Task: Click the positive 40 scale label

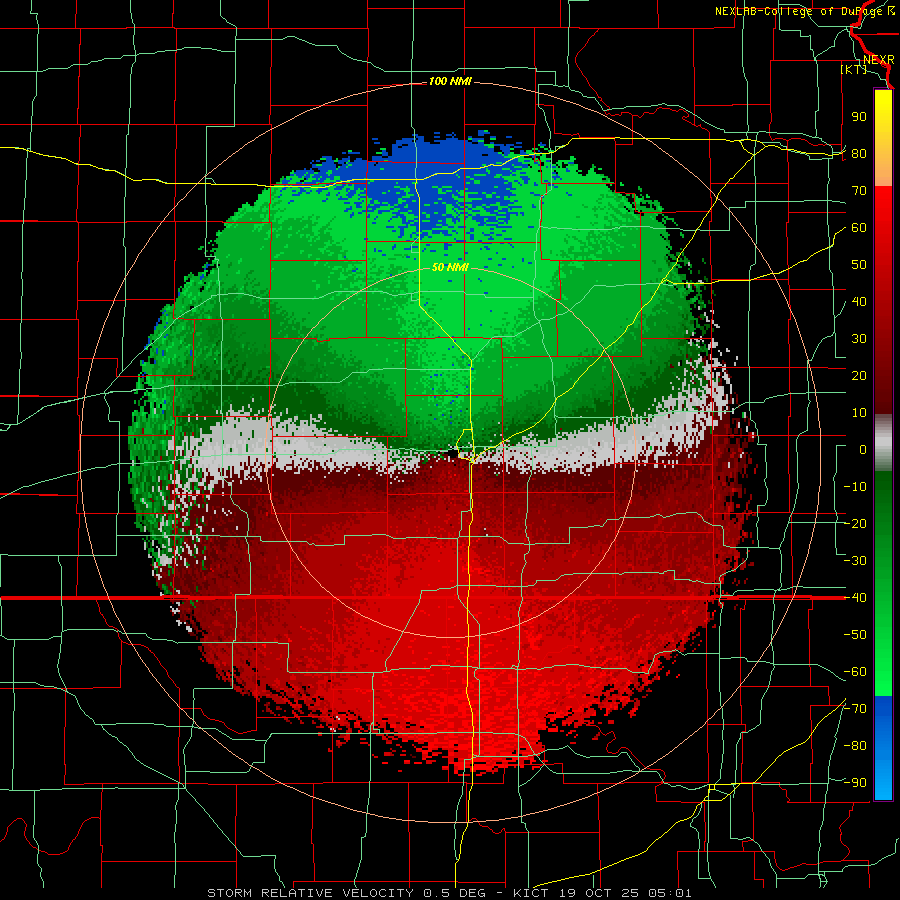Action: [859, 302]
